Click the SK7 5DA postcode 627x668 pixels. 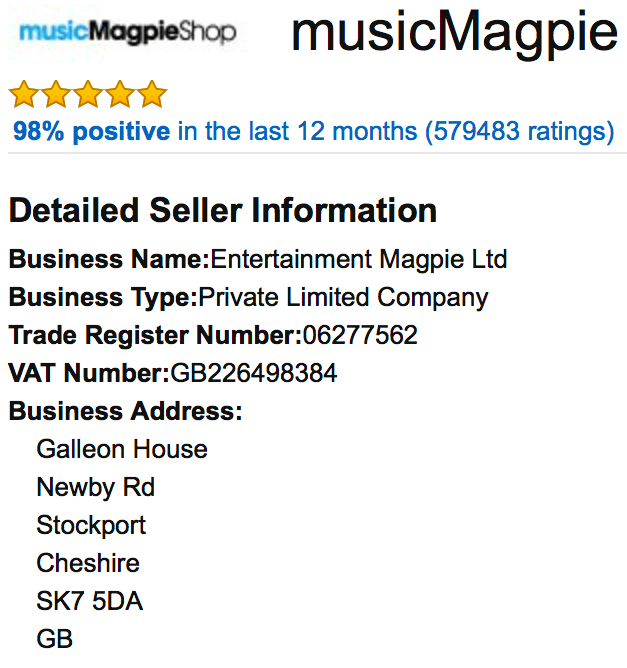(x=89, y=601)
